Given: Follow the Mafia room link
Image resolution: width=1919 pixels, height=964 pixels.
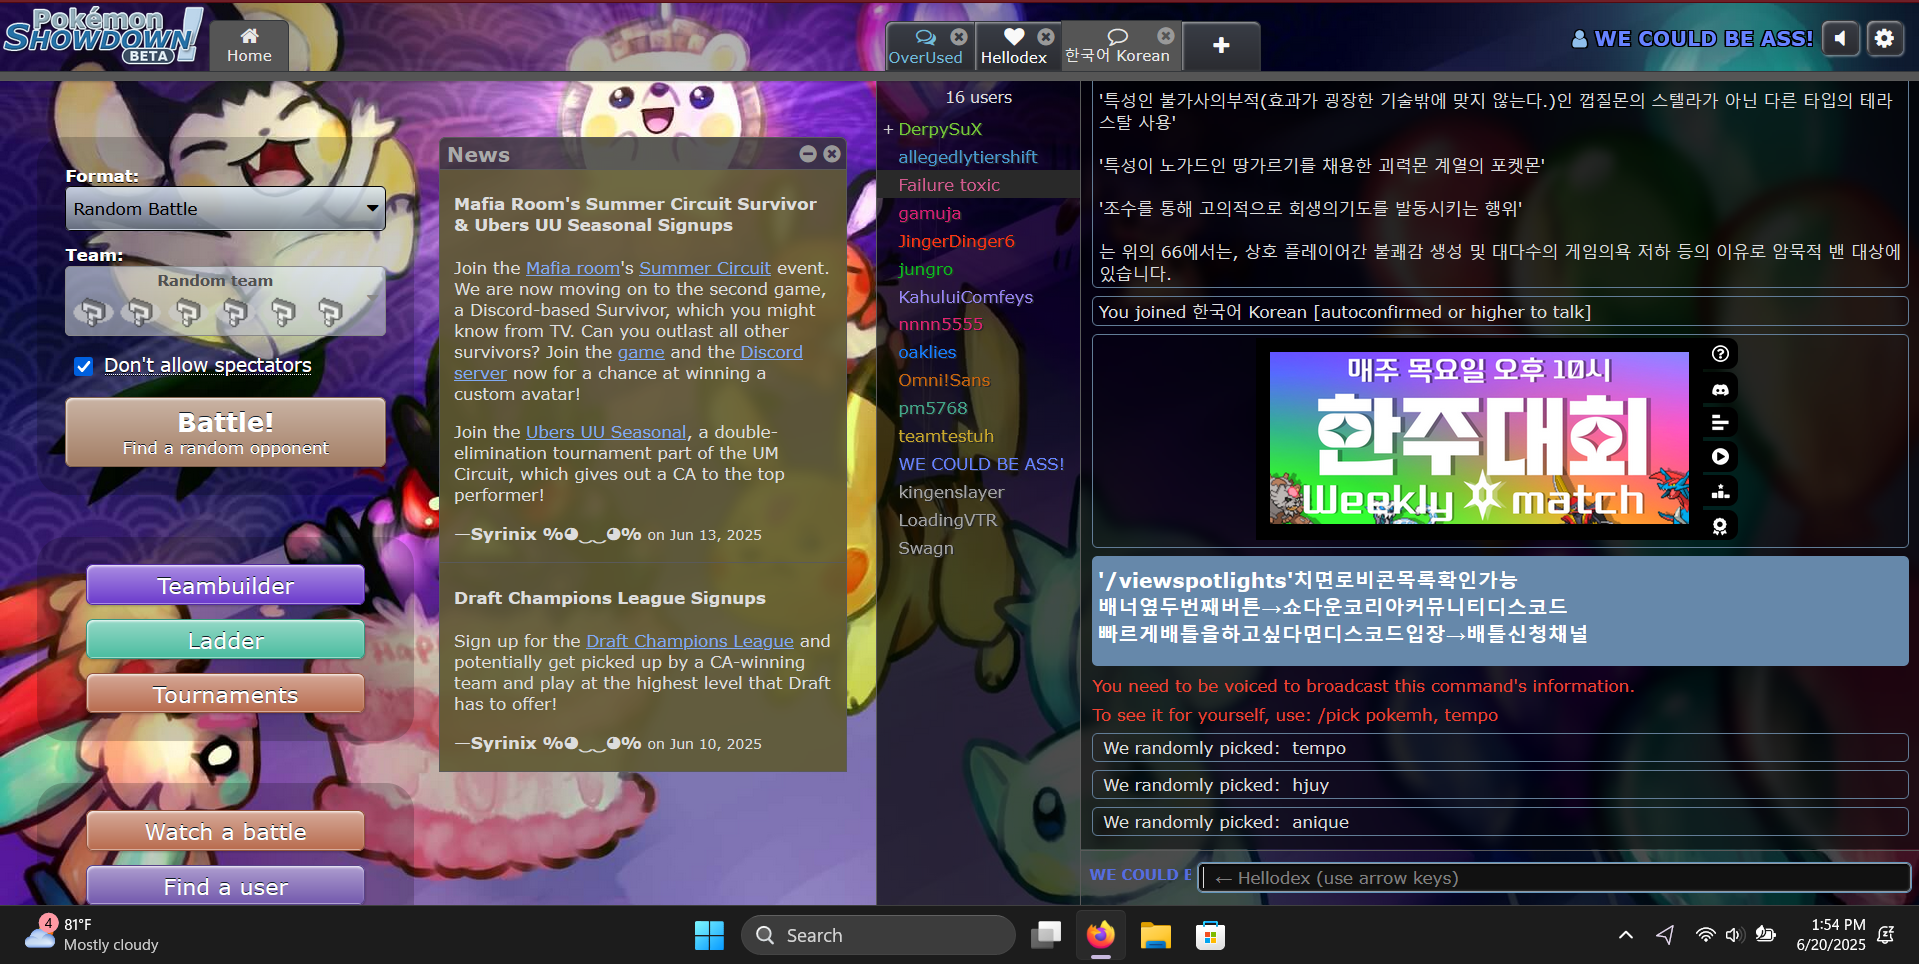Looking at the screenshot, I should pos(573,268).
